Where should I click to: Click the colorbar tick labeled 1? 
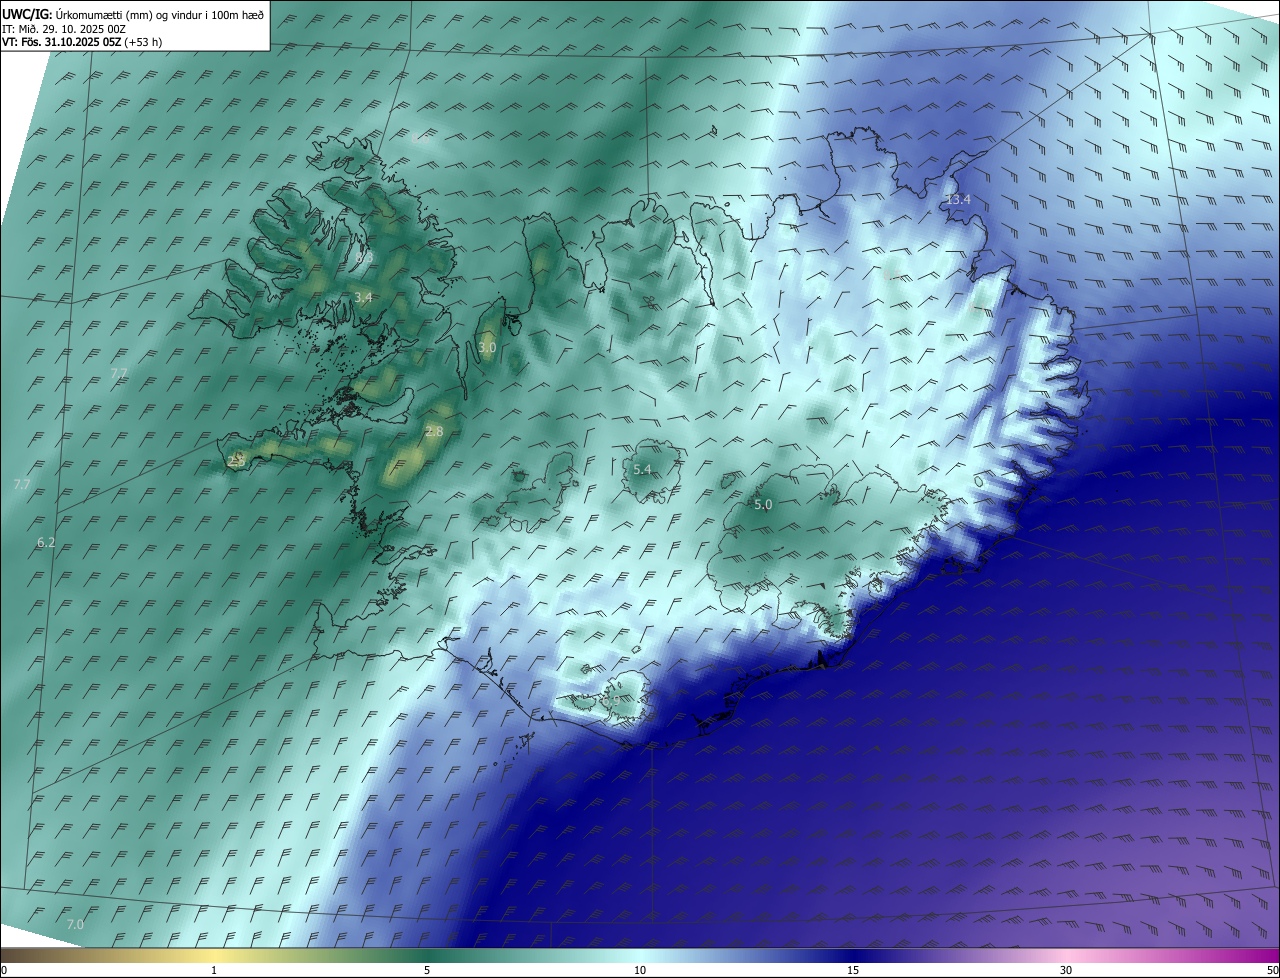coord(214,970)
